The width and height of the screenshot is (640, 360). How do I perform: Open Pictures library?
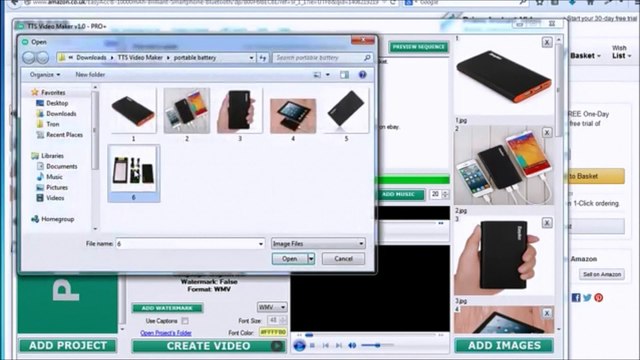(57, 188)
